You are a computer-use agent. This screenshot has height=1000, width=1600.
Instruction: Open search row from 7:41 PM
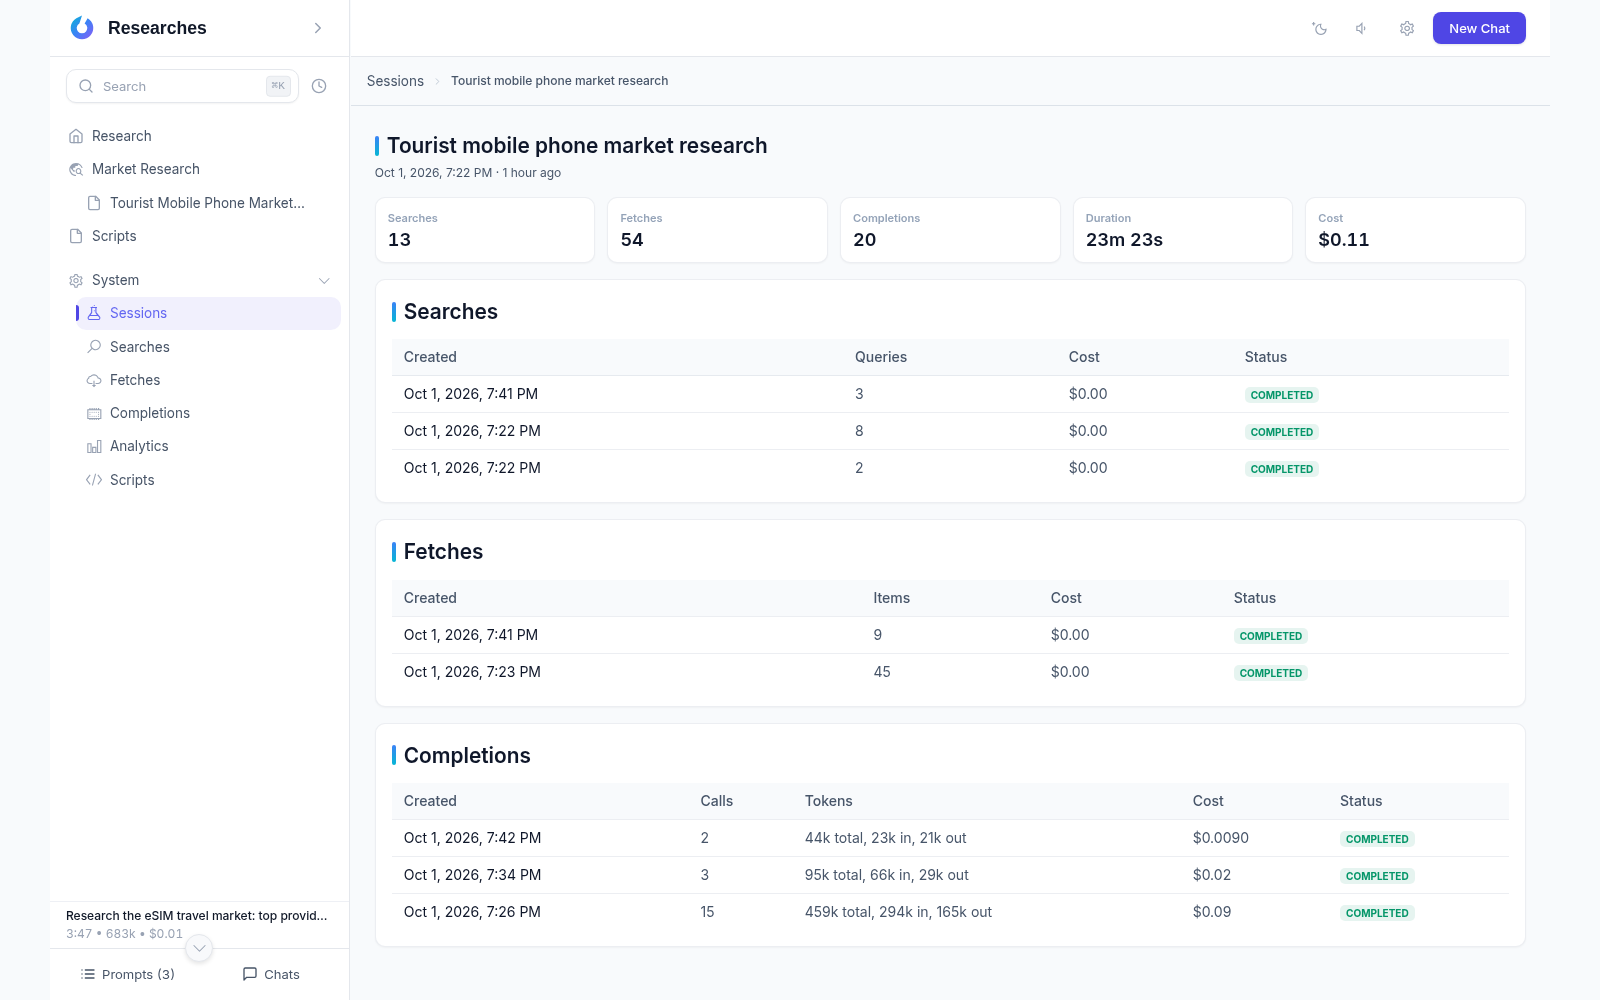click(x=950, y=394)
